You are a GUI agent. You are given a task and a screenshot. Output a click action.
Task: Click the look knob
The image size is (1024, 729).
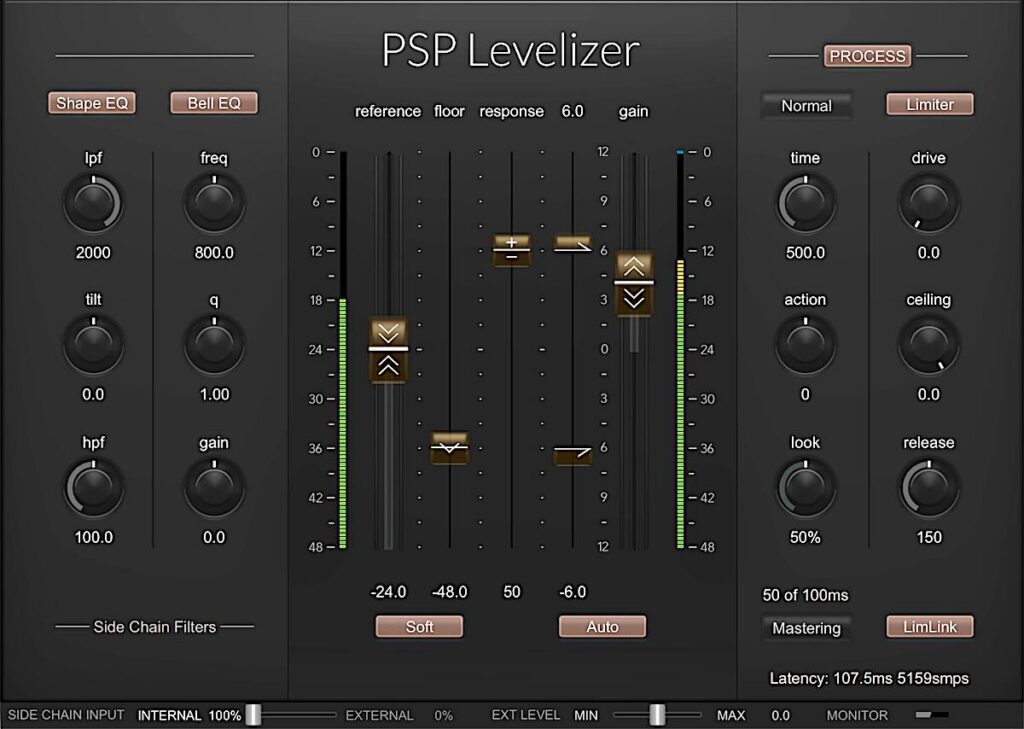[x=805, y=488]
